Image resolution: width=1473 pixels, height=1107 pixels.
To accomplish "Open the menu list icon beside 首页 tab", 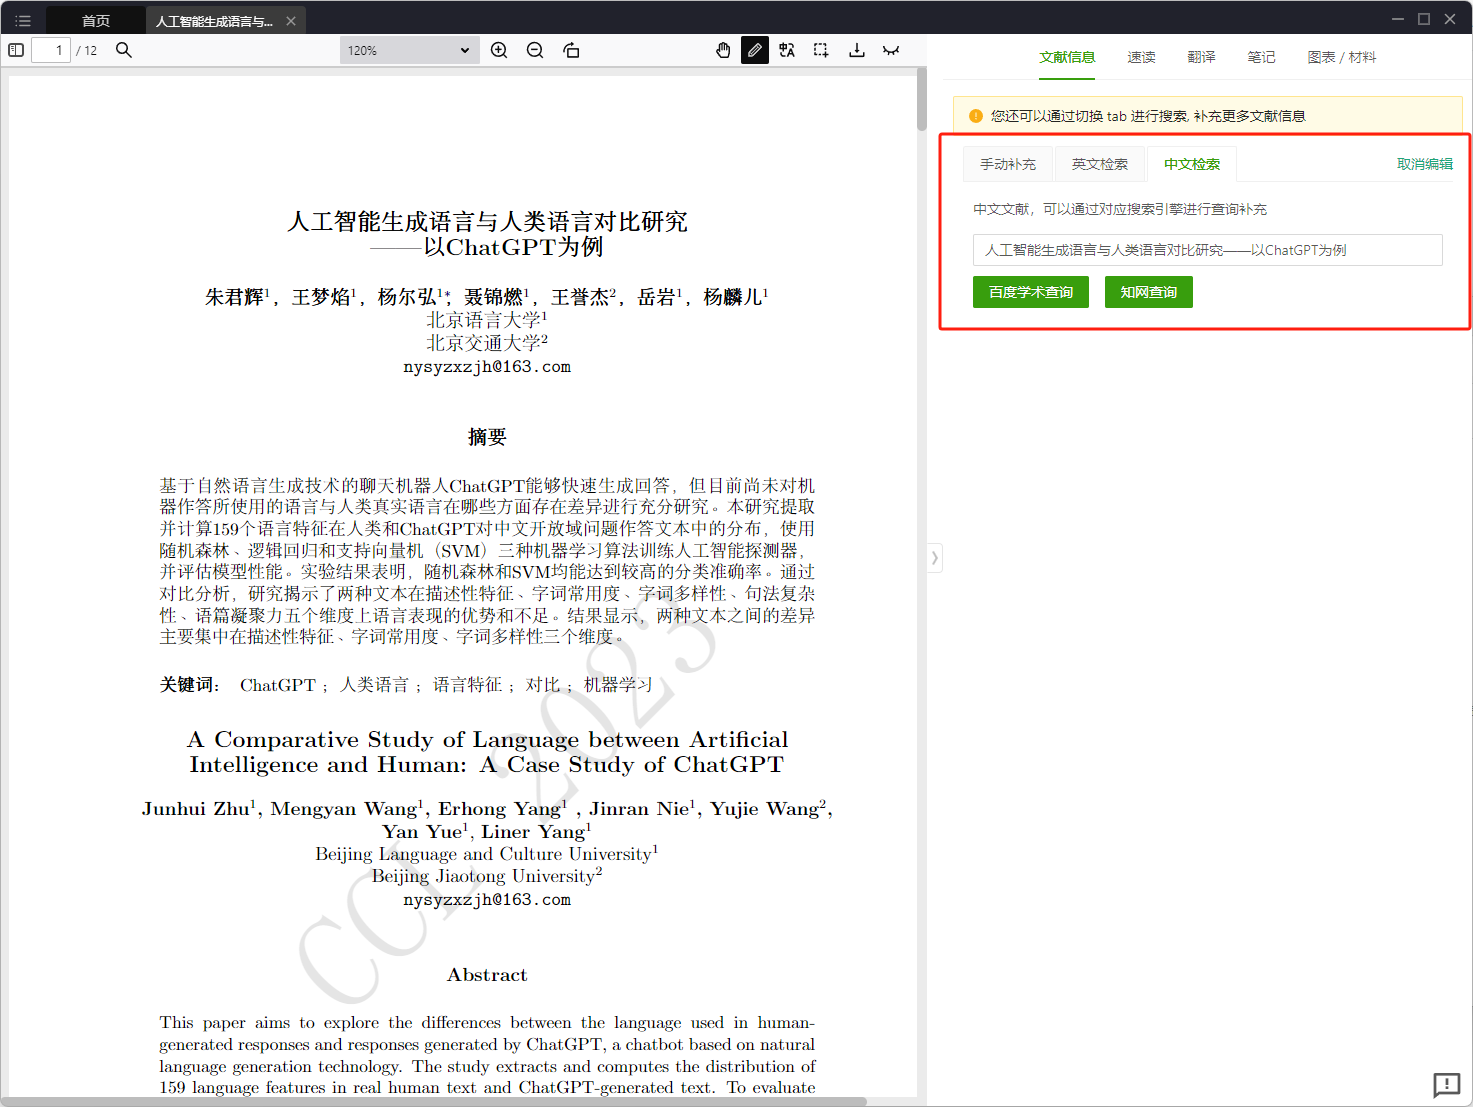I will 23,20.
